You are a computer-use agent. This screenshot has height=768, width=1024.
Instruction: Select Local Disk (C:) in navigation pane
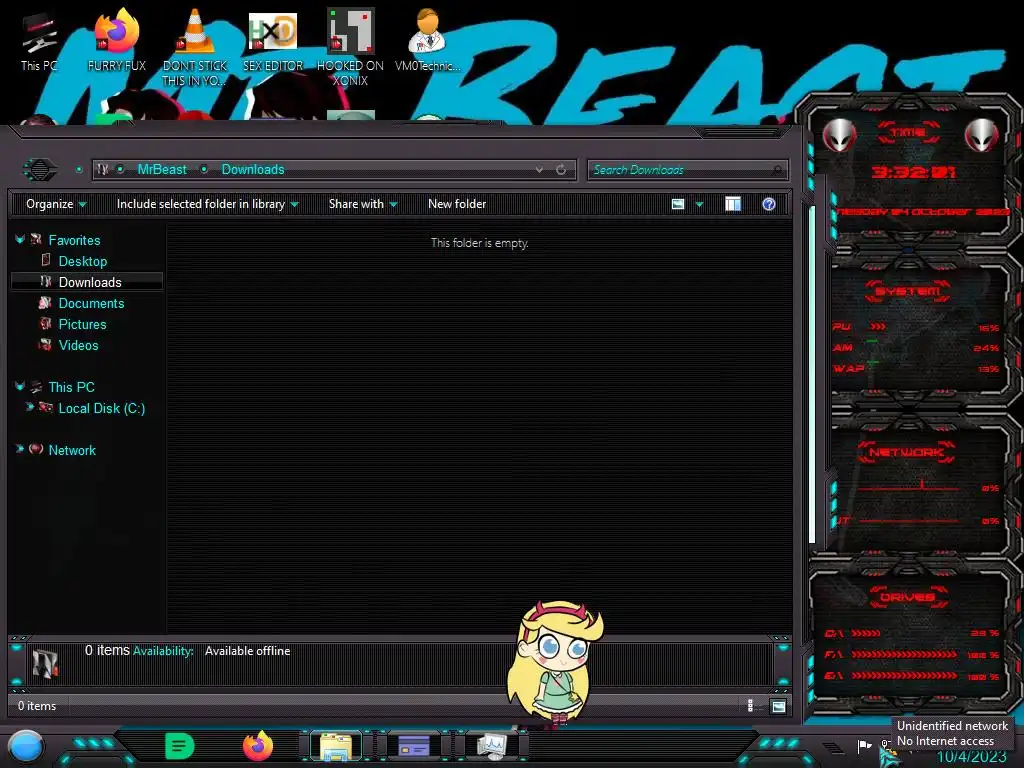click(102, 408)
